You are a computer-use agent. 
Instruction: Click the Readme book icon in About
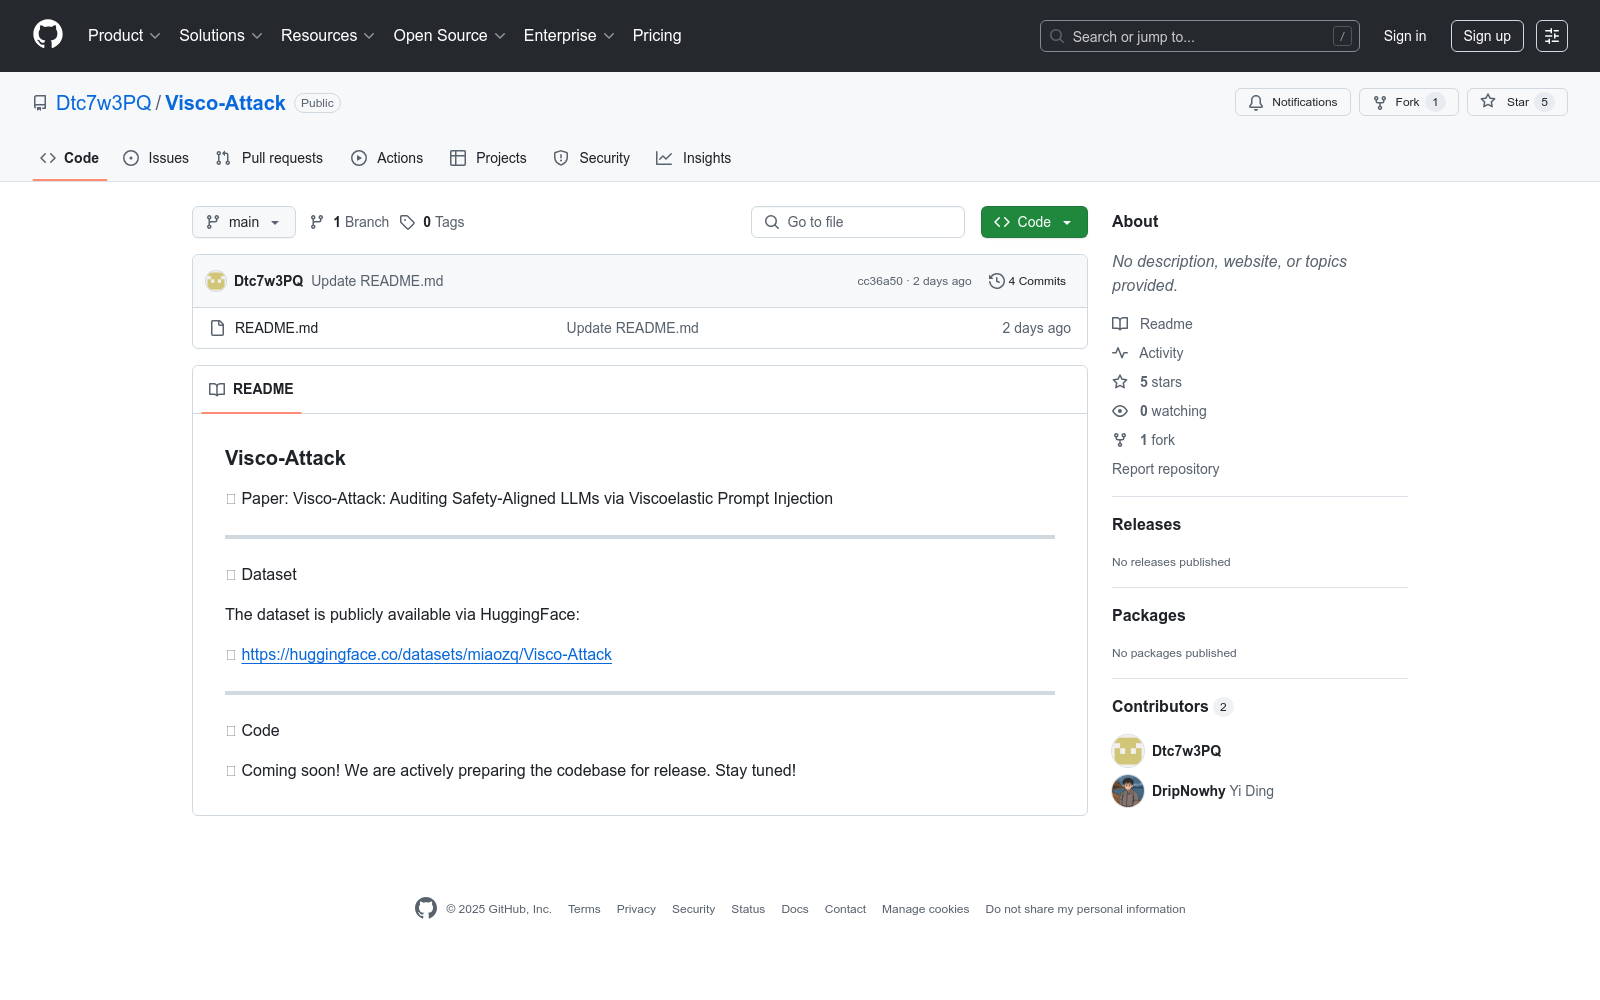pyautogui.click(x=1120, y=324)
